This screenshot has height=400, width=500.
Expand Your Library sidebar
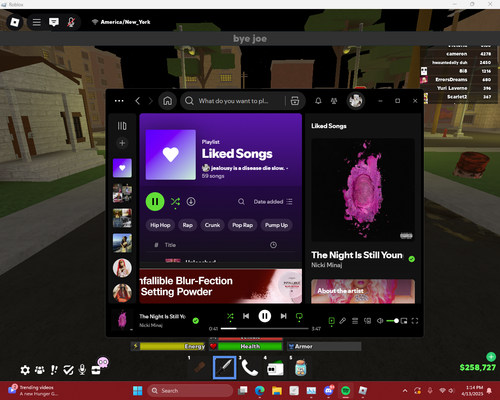pos(122,126)
